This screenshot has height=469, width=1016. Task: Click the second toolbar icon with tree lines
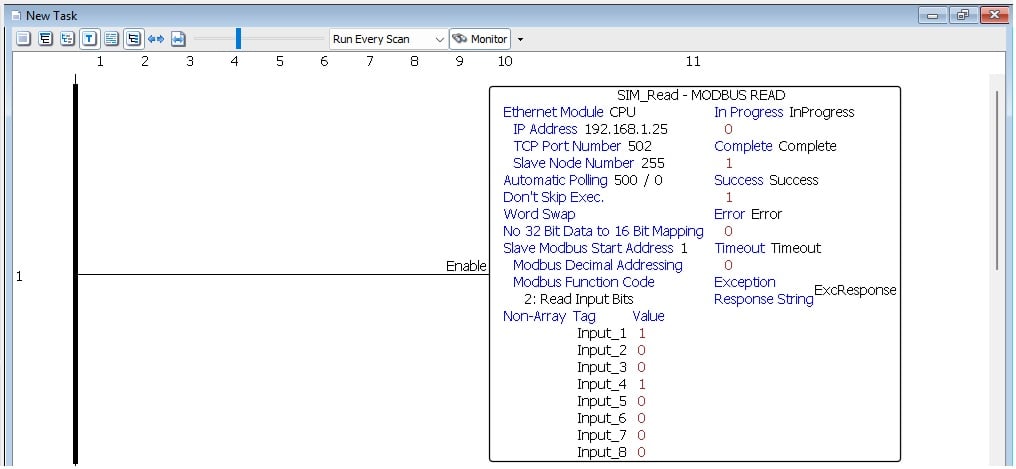tap(45, 39)
